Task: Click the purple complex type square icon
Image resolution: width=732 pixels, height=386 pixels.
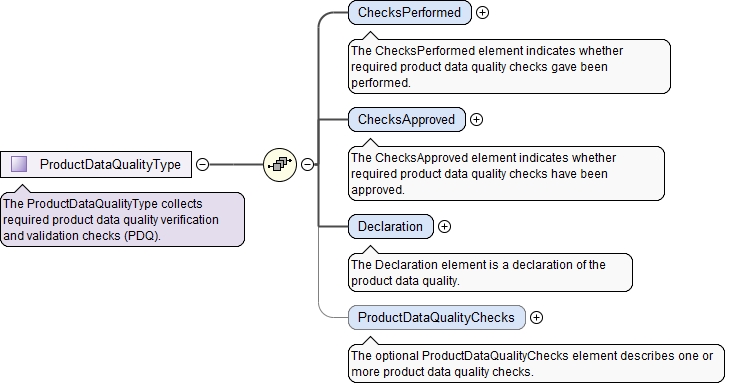Action: (x=19, y=164)
